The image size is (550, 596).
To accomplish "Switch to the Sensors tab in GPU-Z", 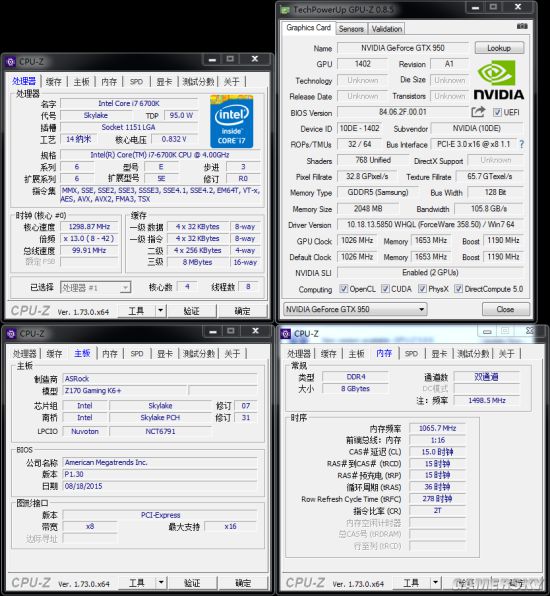I will point(351,29).
